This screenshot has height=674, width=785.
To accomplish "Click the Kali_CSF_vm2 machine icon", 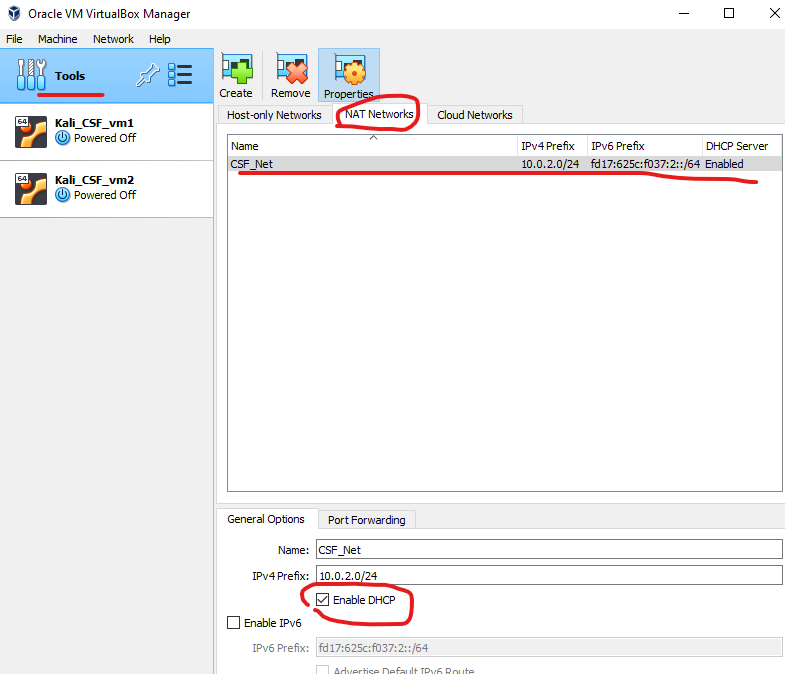I will click(x=31, y=189).
